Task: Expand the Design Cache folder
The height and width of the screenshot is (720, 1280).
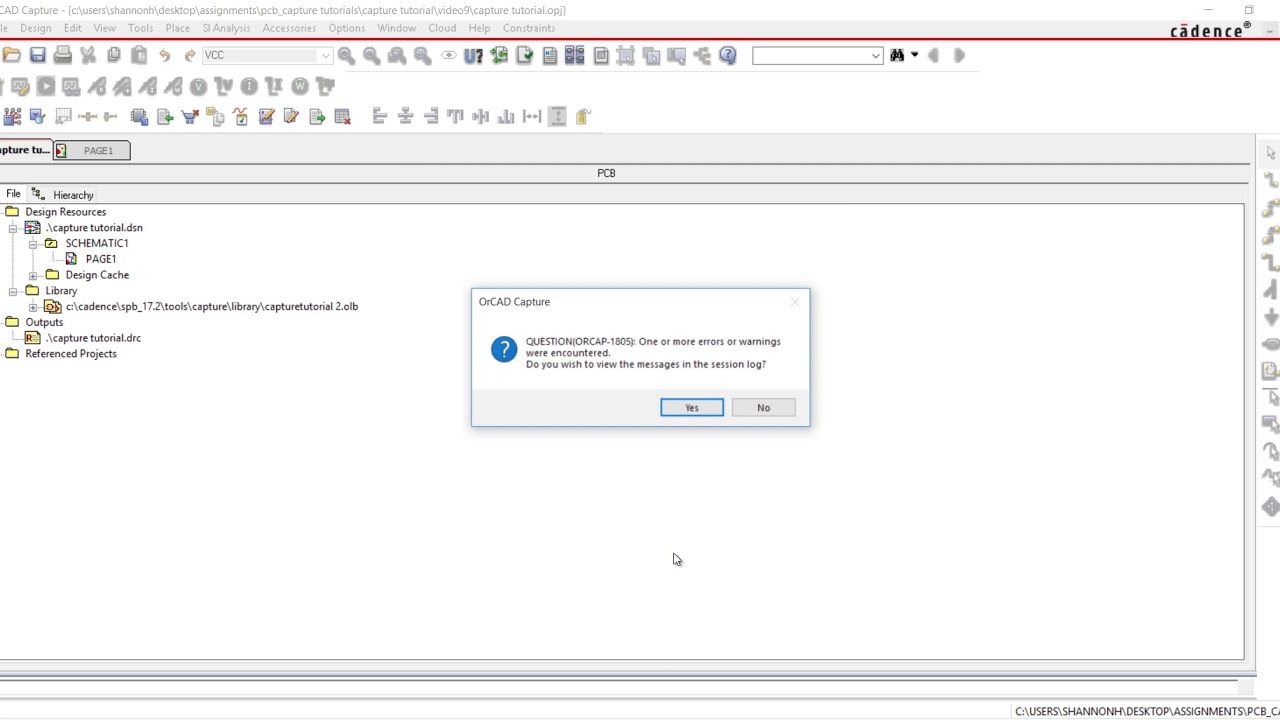Action: point(33,275)
